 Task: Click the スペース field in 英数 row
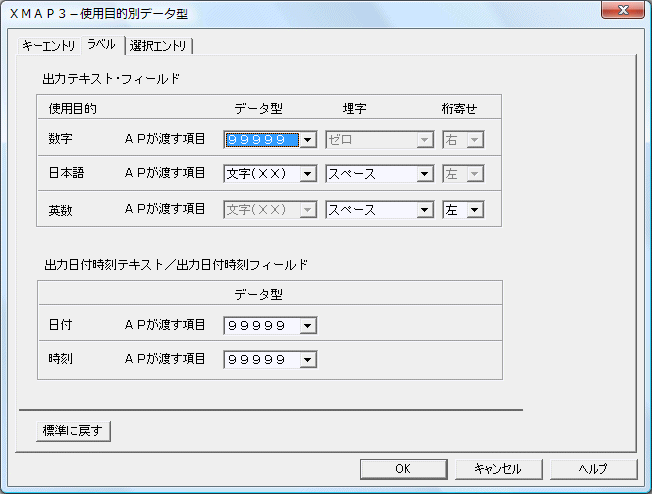point(371,210)
